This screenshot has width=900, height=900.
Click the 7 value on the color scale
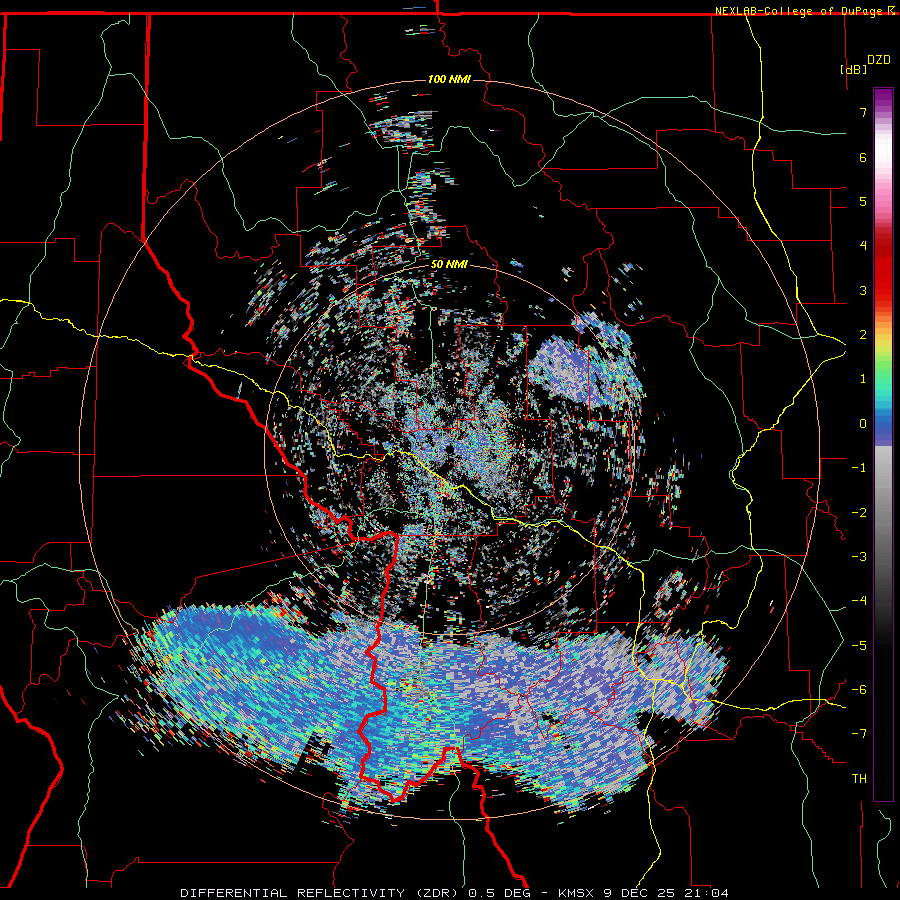click(x=863, y=112)
